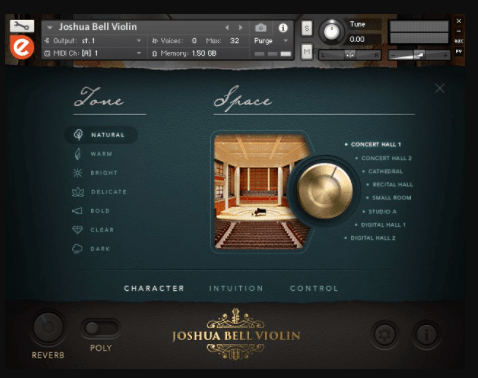Screen dimensions: 478x378
Task: Select Digital Hall 2 space
Action: tap(370, 238)
